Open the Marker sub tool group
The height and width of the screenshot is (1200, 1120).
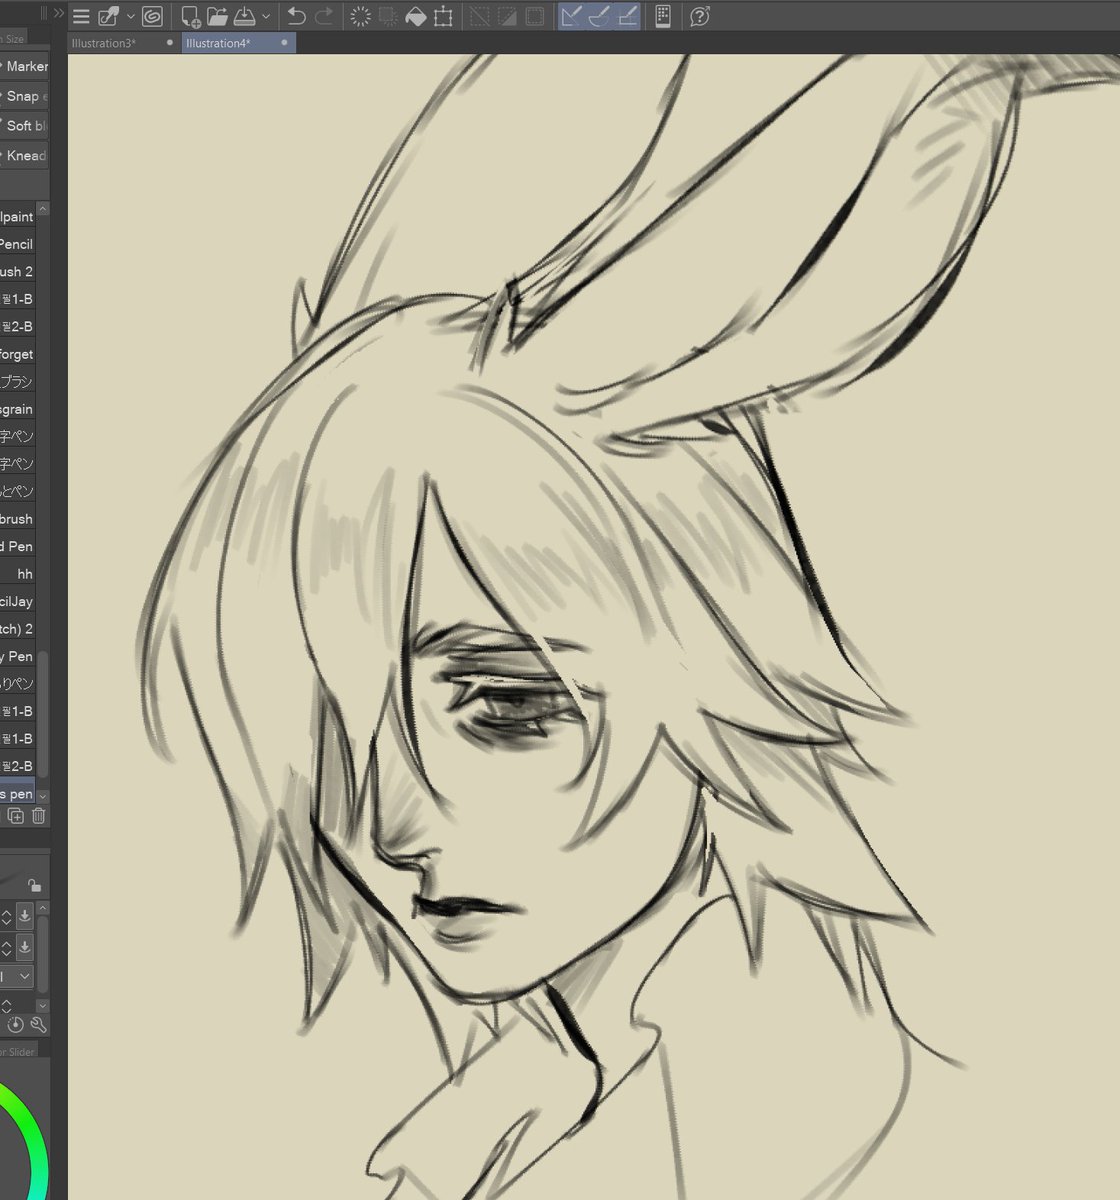point(24,66)
